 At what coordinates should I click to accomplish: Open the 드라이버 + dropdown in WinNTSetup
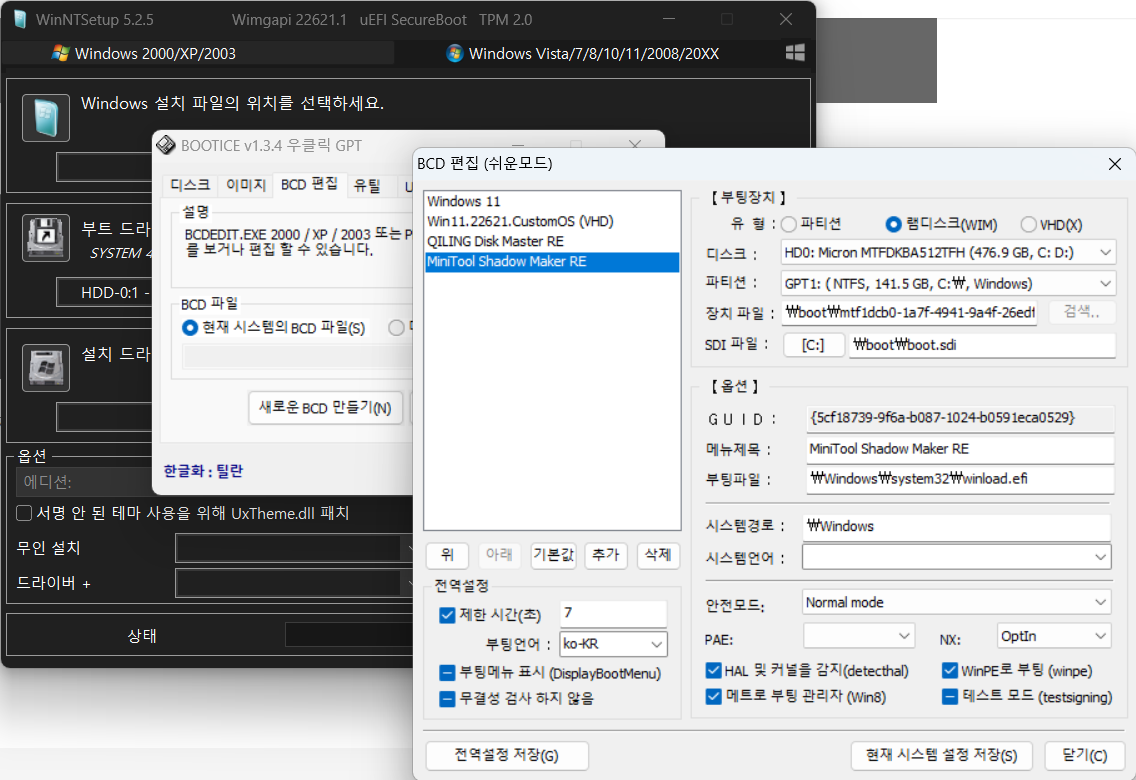click(293, 583)
